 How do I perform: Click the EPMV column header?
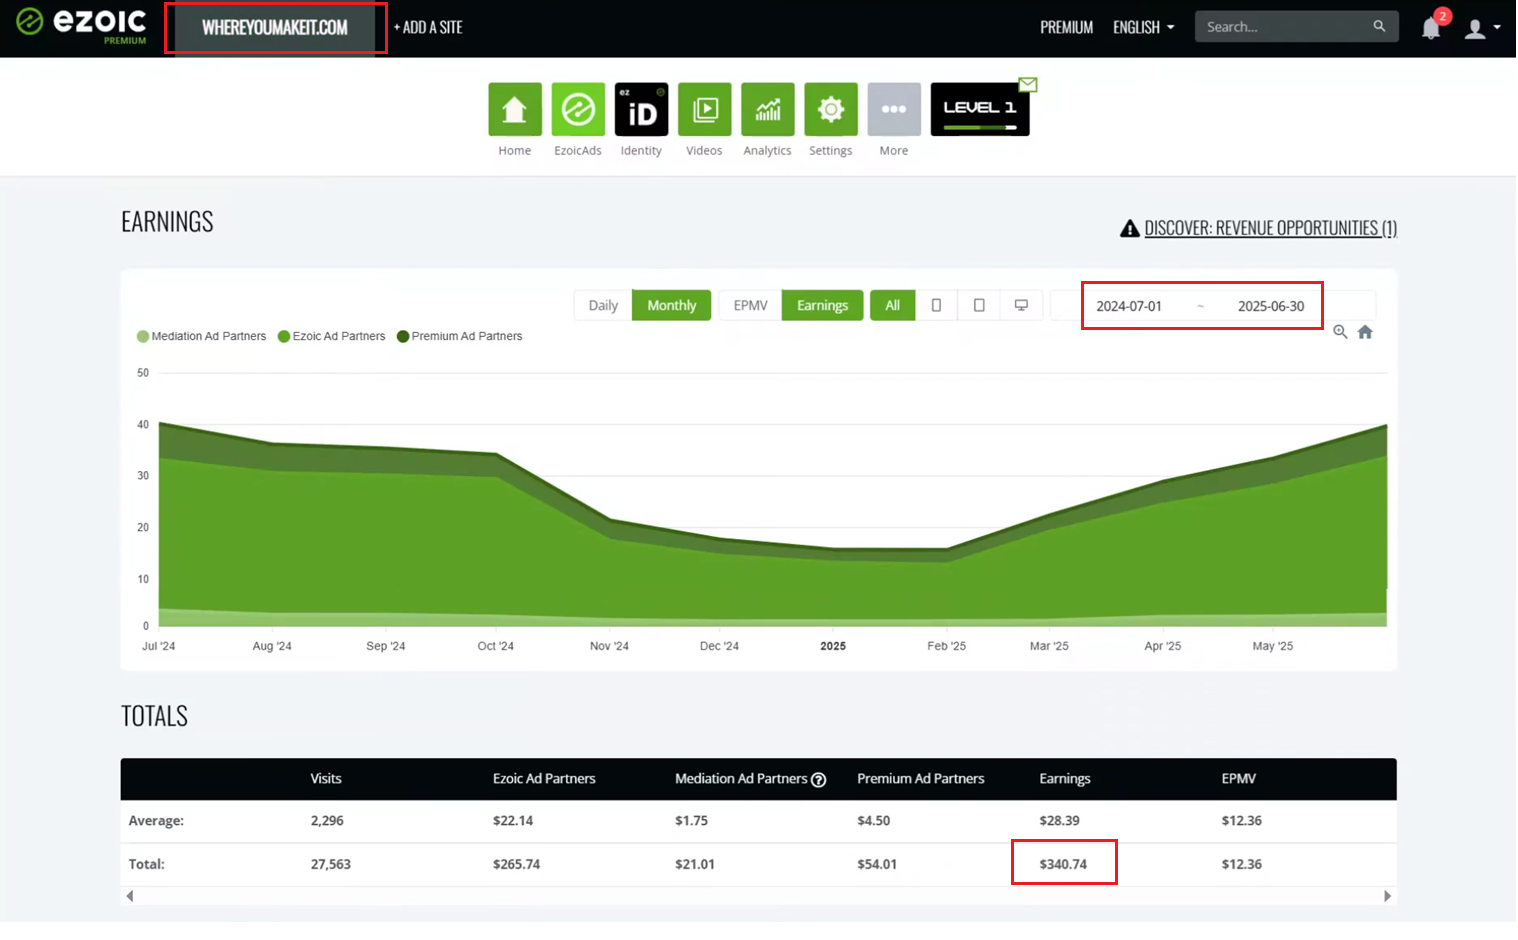[x=1239, y=779]
